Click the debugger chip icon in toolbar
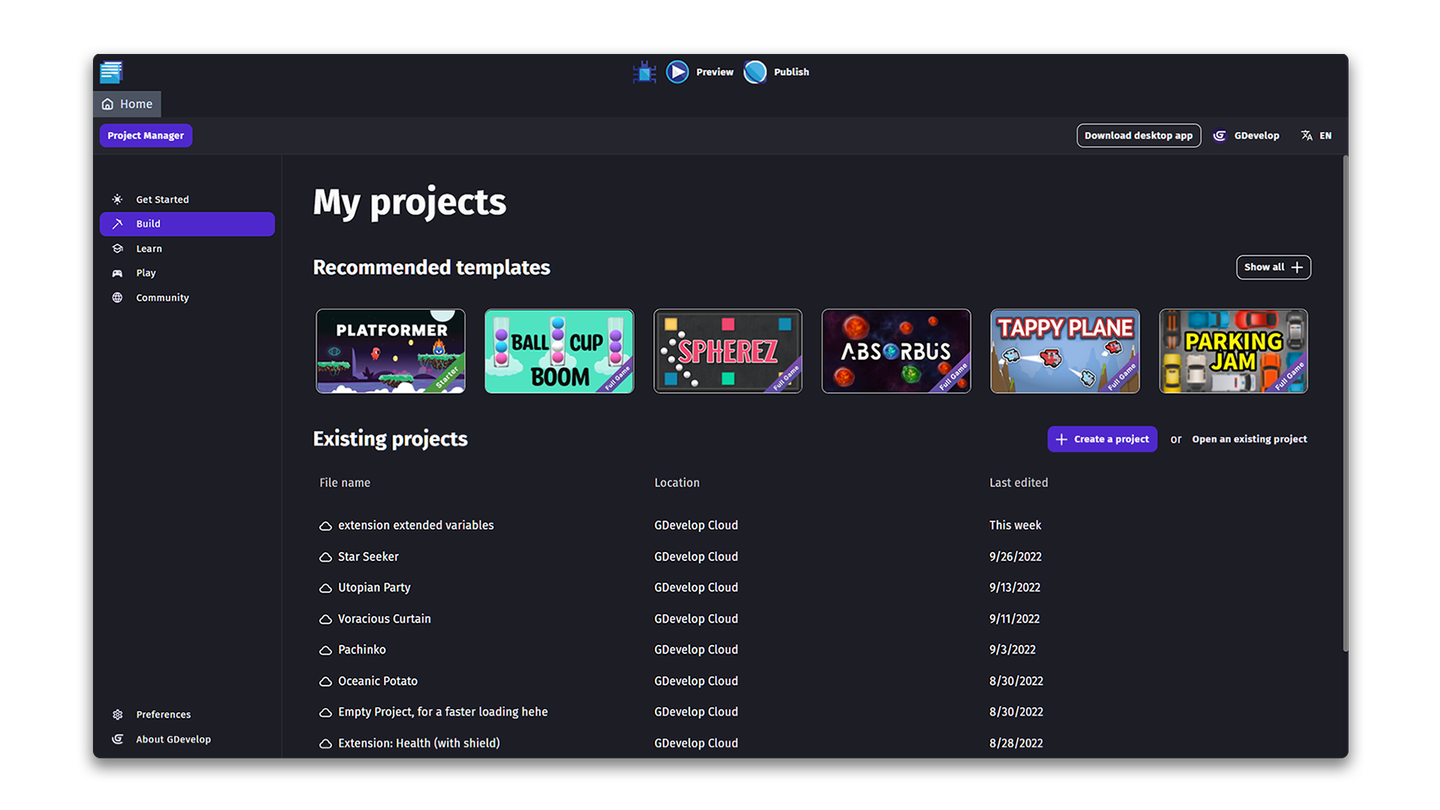1440x810 pixels. [645, 72]
